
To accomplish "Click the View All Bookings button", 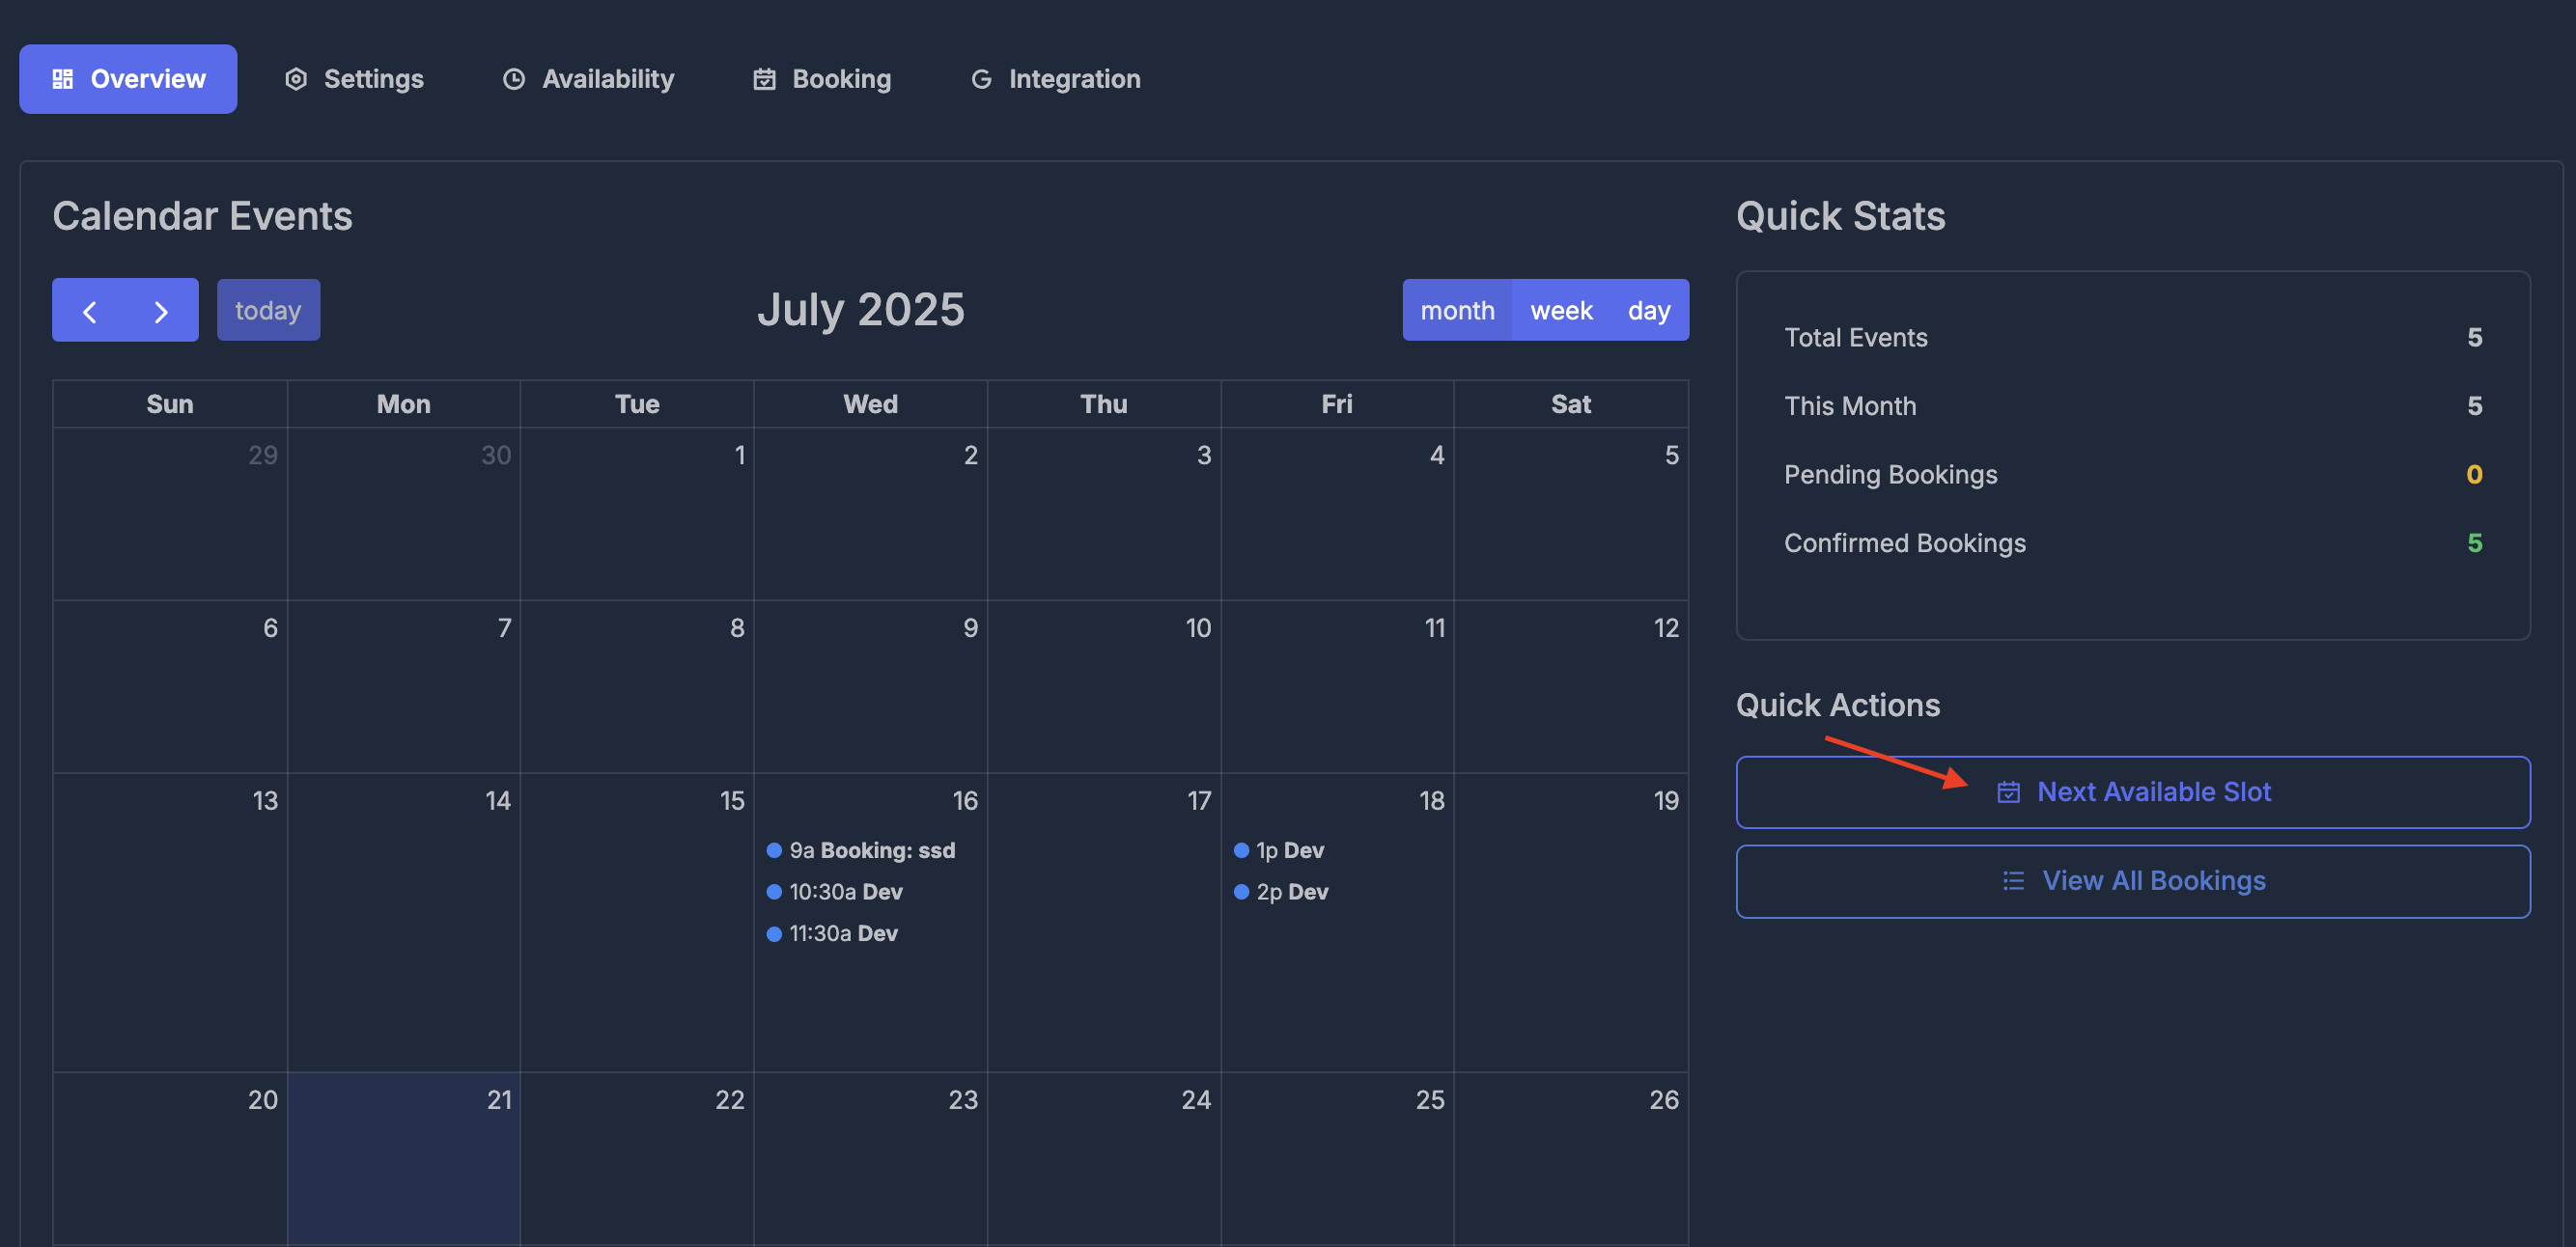I will 2133,881.
